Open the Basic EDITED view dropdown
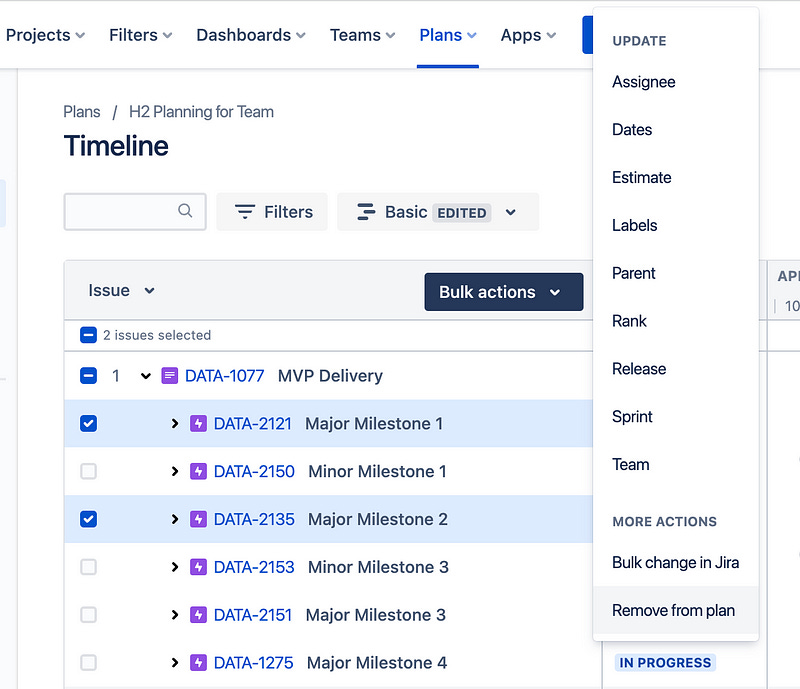800x689 pixels. tap(438, 212)
